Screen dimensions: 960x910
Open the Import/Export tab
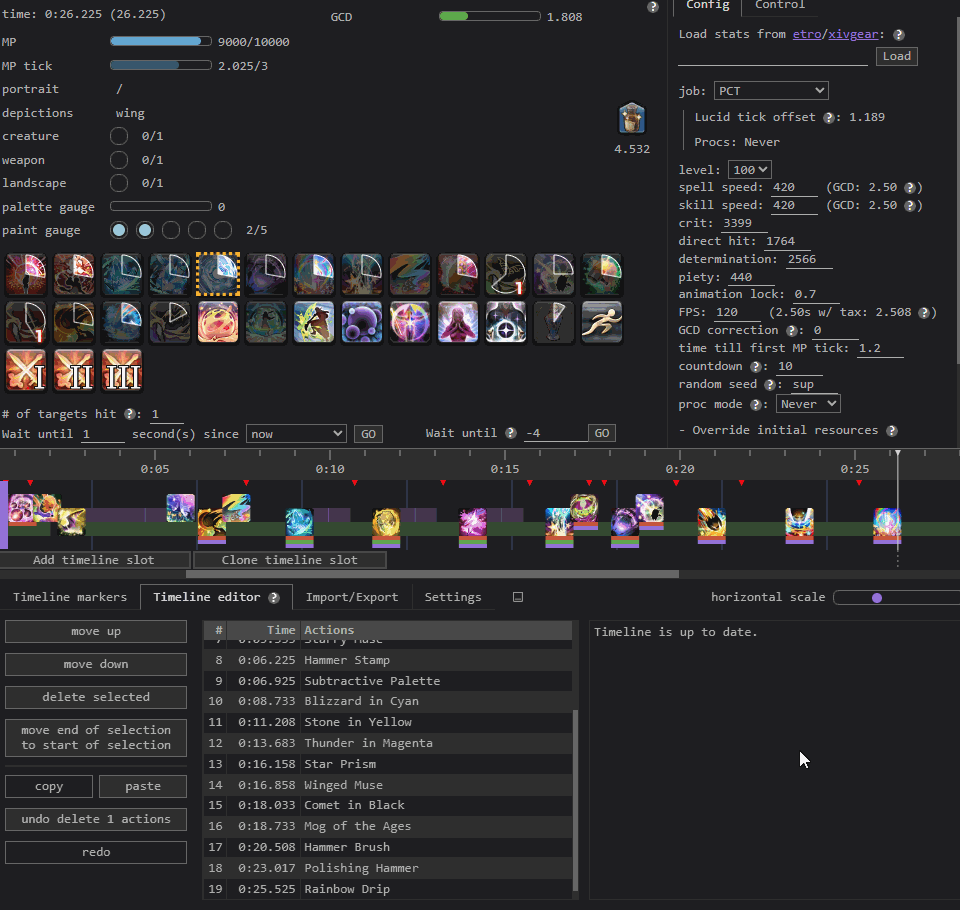pyautogui.click(x=352, y=597)
